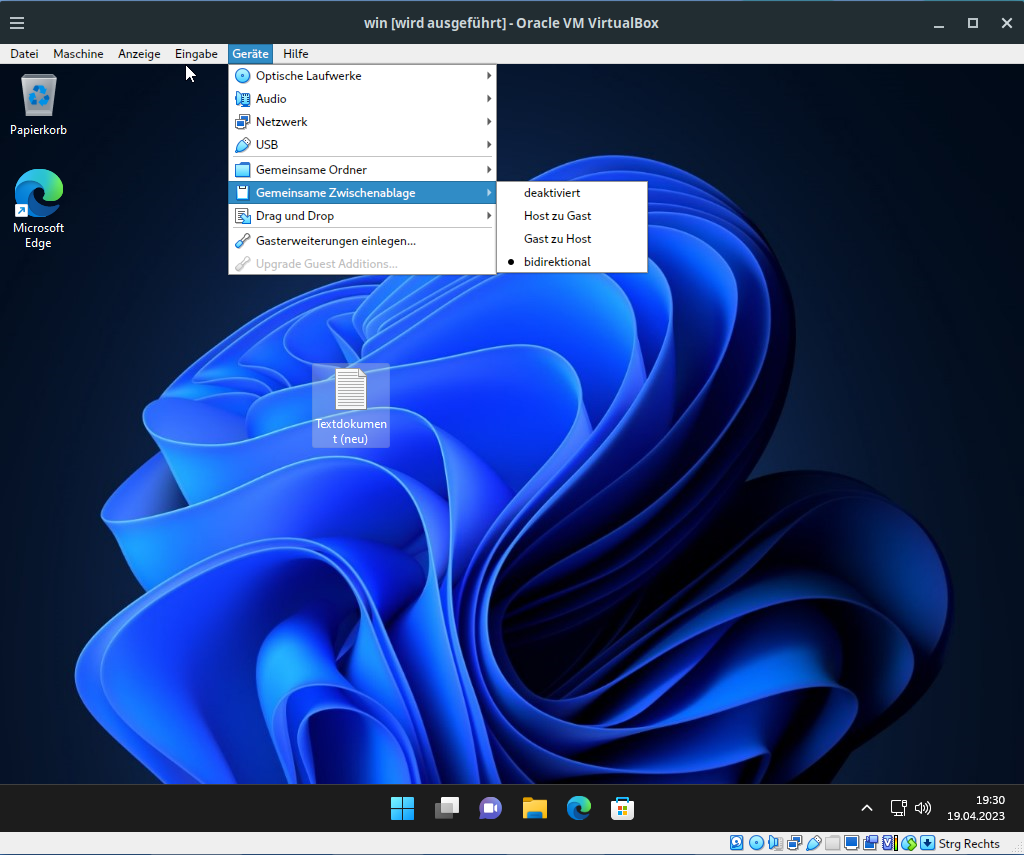Show hidden system tray icons chevron
This screenshot has width=1024, height=855.
tap(867, 808)
